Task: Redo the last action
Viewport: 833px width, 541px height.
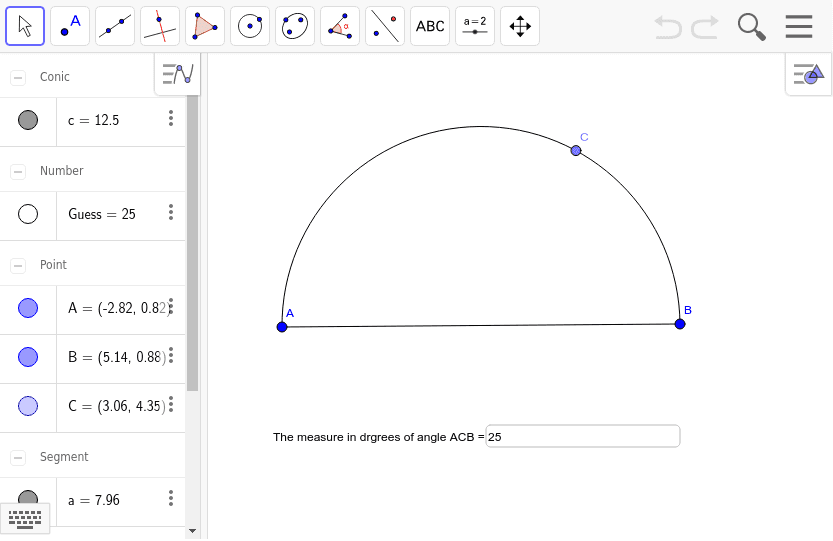Action: pos(705,27)
